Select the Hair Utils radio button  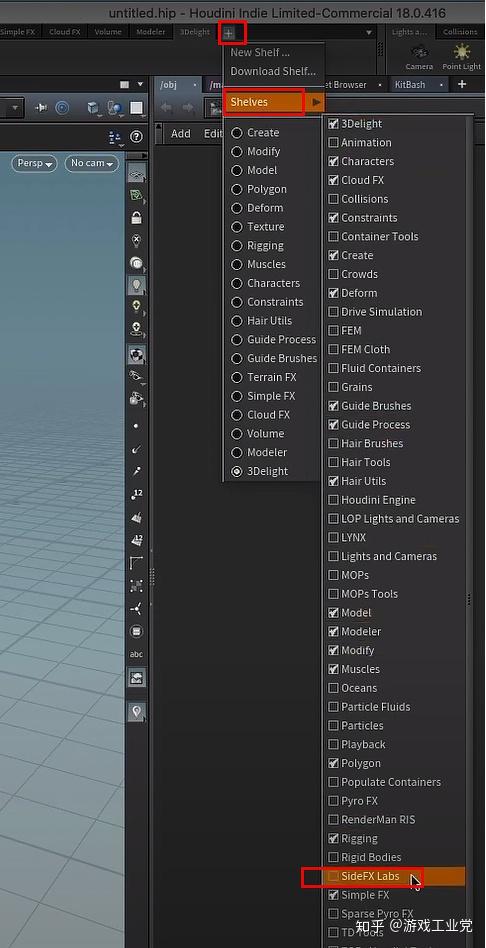click(x=237, y=320)
